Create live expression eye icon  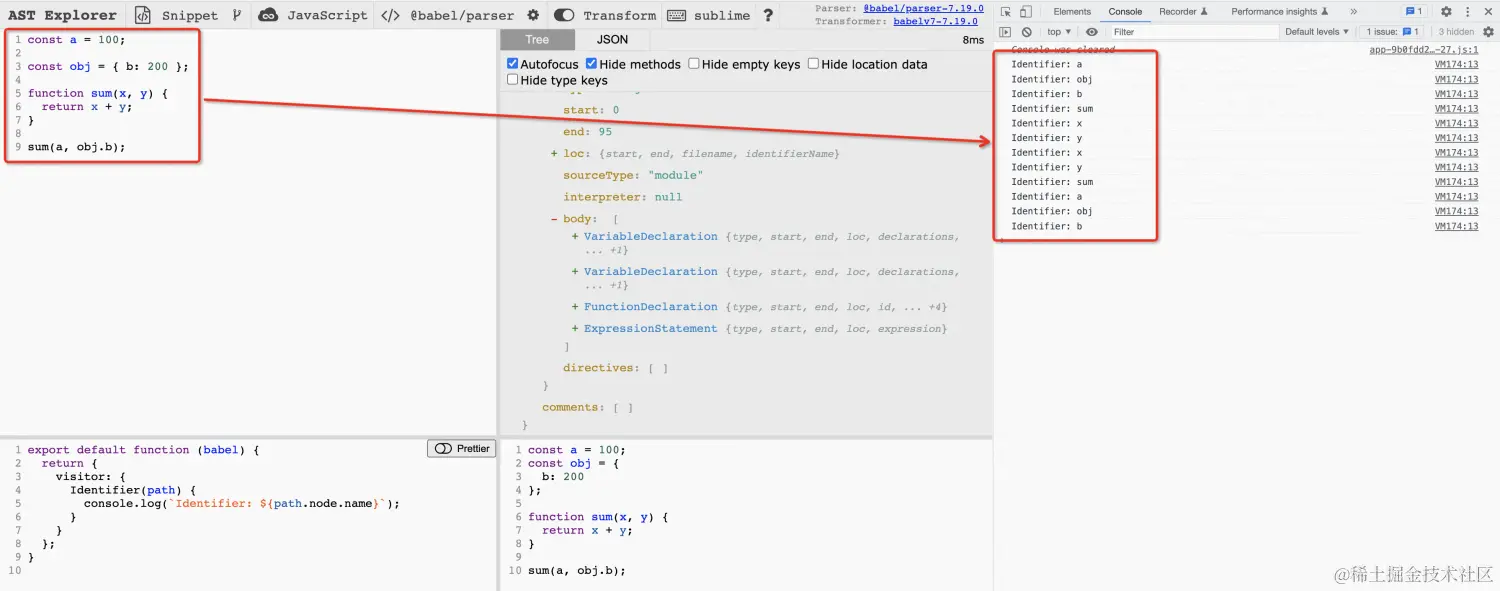point(1091,32)
